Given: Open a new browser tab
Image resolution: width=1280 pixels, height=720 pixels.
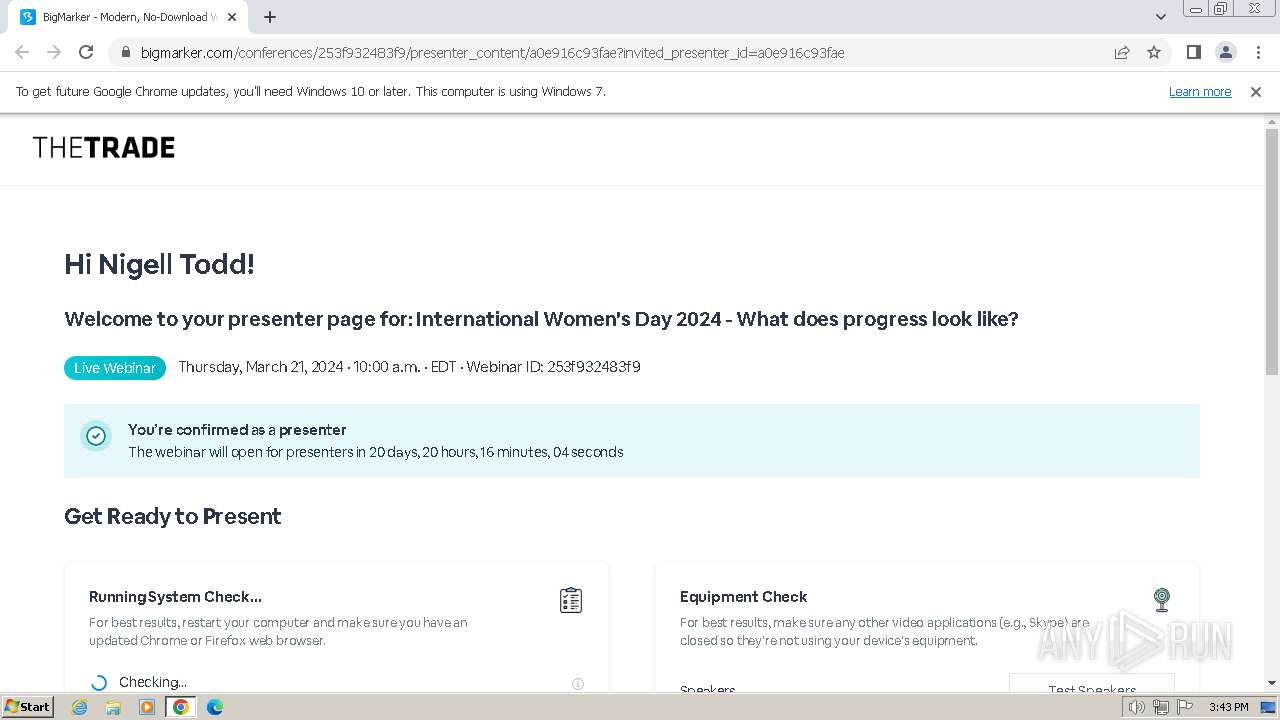Looking at the screenshot, I should 270,17.
